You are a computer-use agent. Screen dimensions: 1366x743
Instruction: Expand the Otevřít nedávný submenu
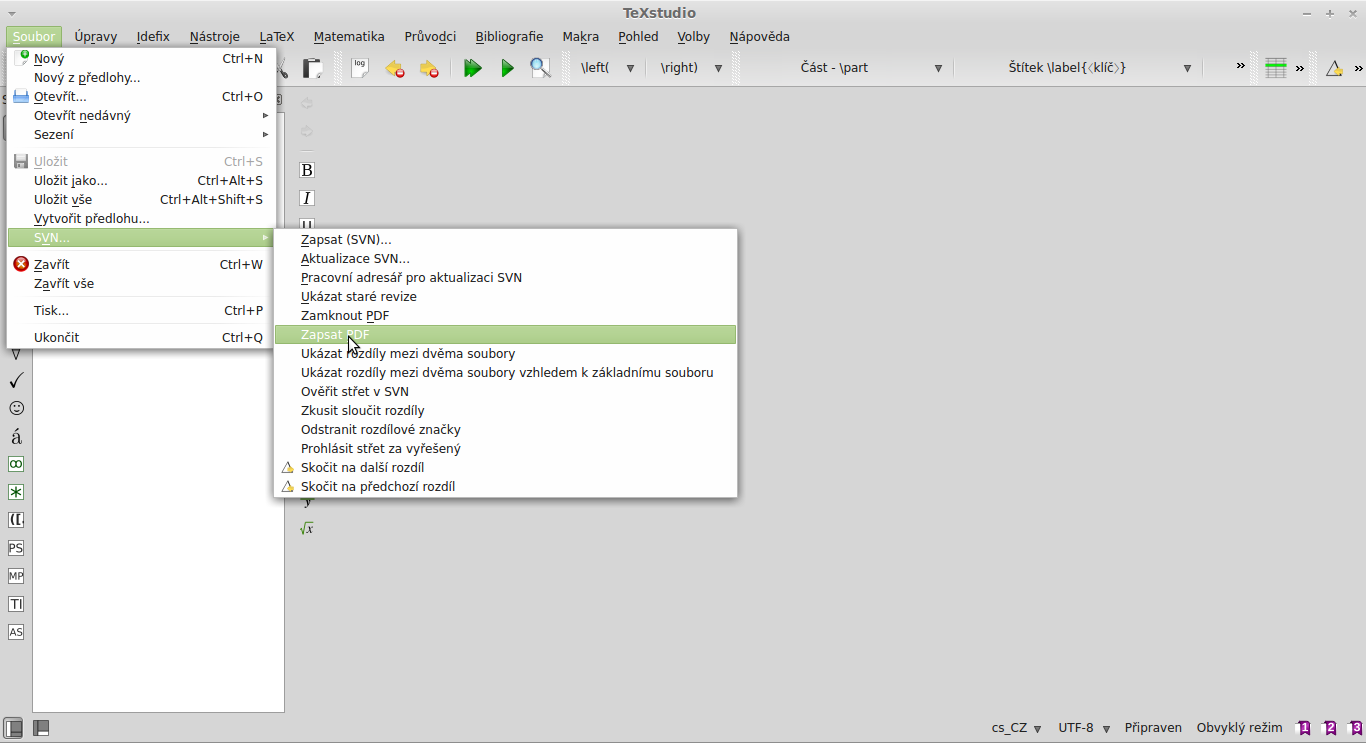click(140, 115)
